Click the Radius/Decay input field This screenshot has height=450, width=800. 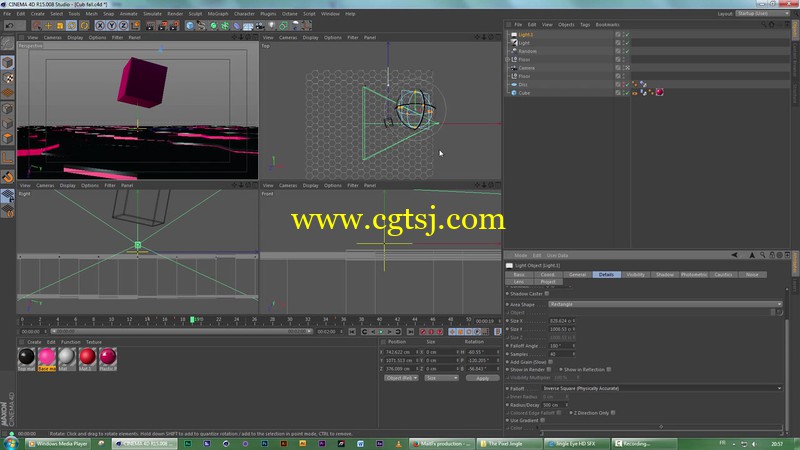click(x=555, y=405)
